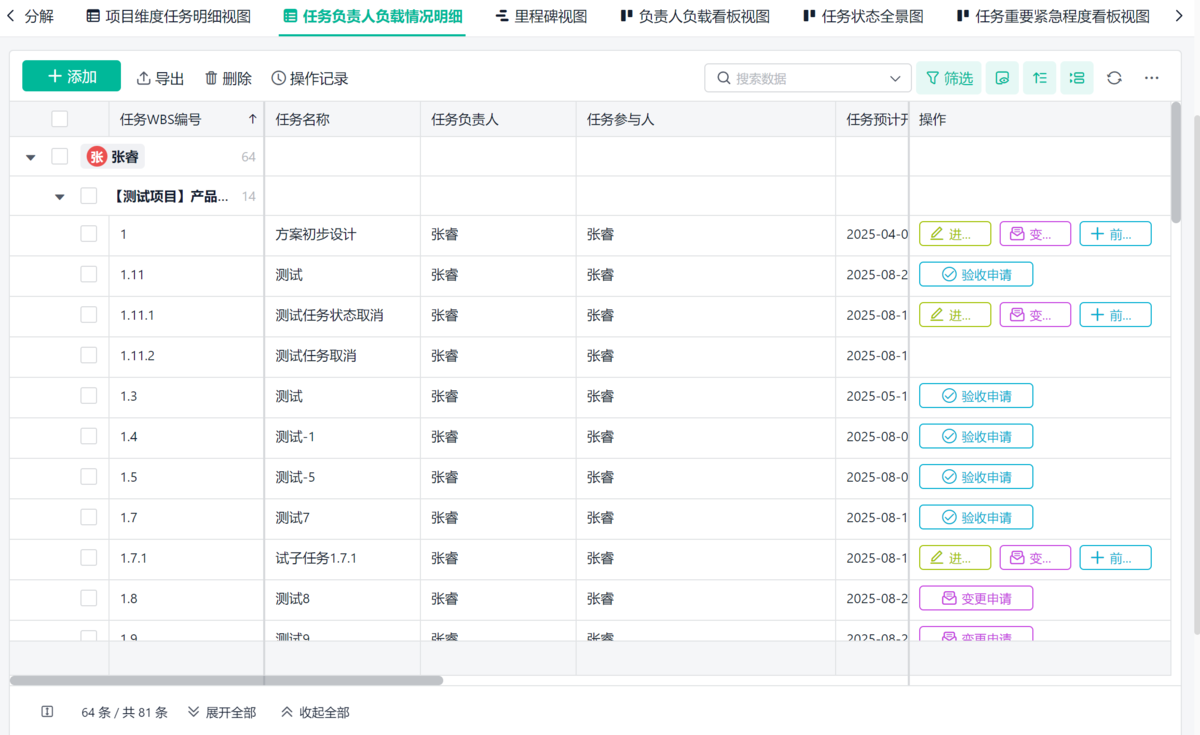This screenshot has height=735, width=1200.
Task: Check the box for task 1.11
Action: (89, 274)
